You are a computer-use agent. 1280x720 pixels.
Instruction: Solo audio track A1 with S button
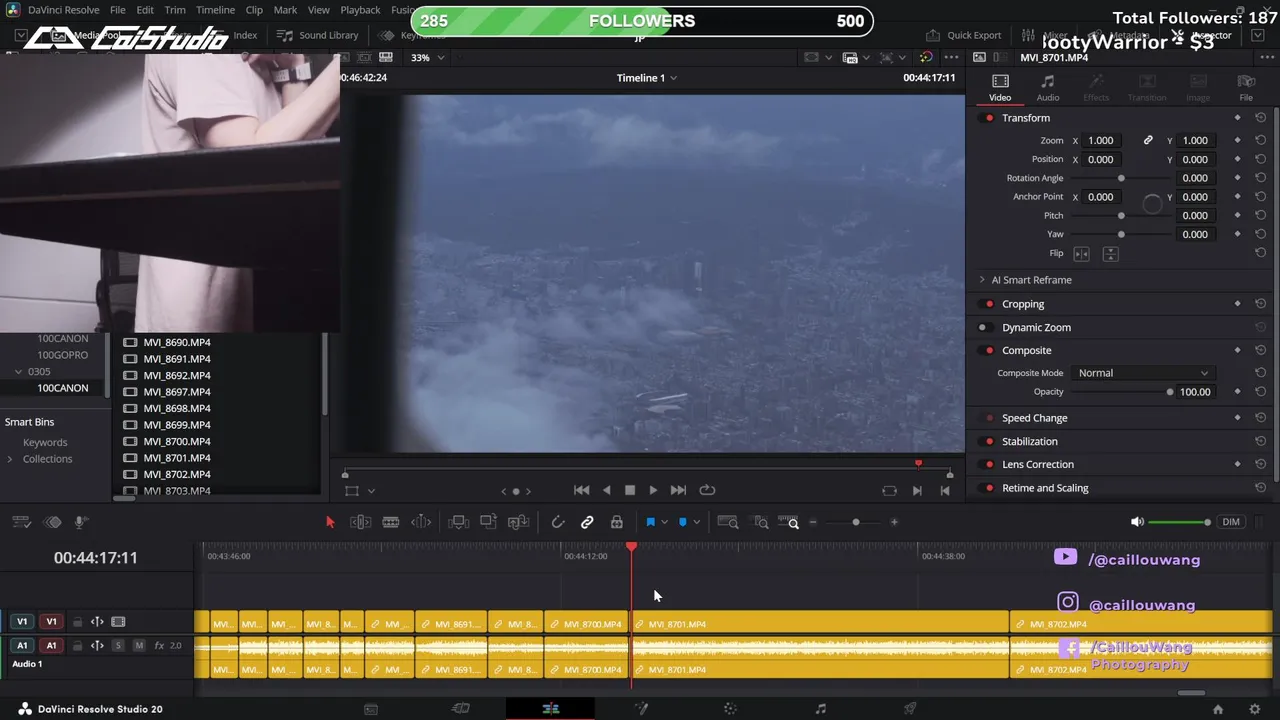pos(118,646)
